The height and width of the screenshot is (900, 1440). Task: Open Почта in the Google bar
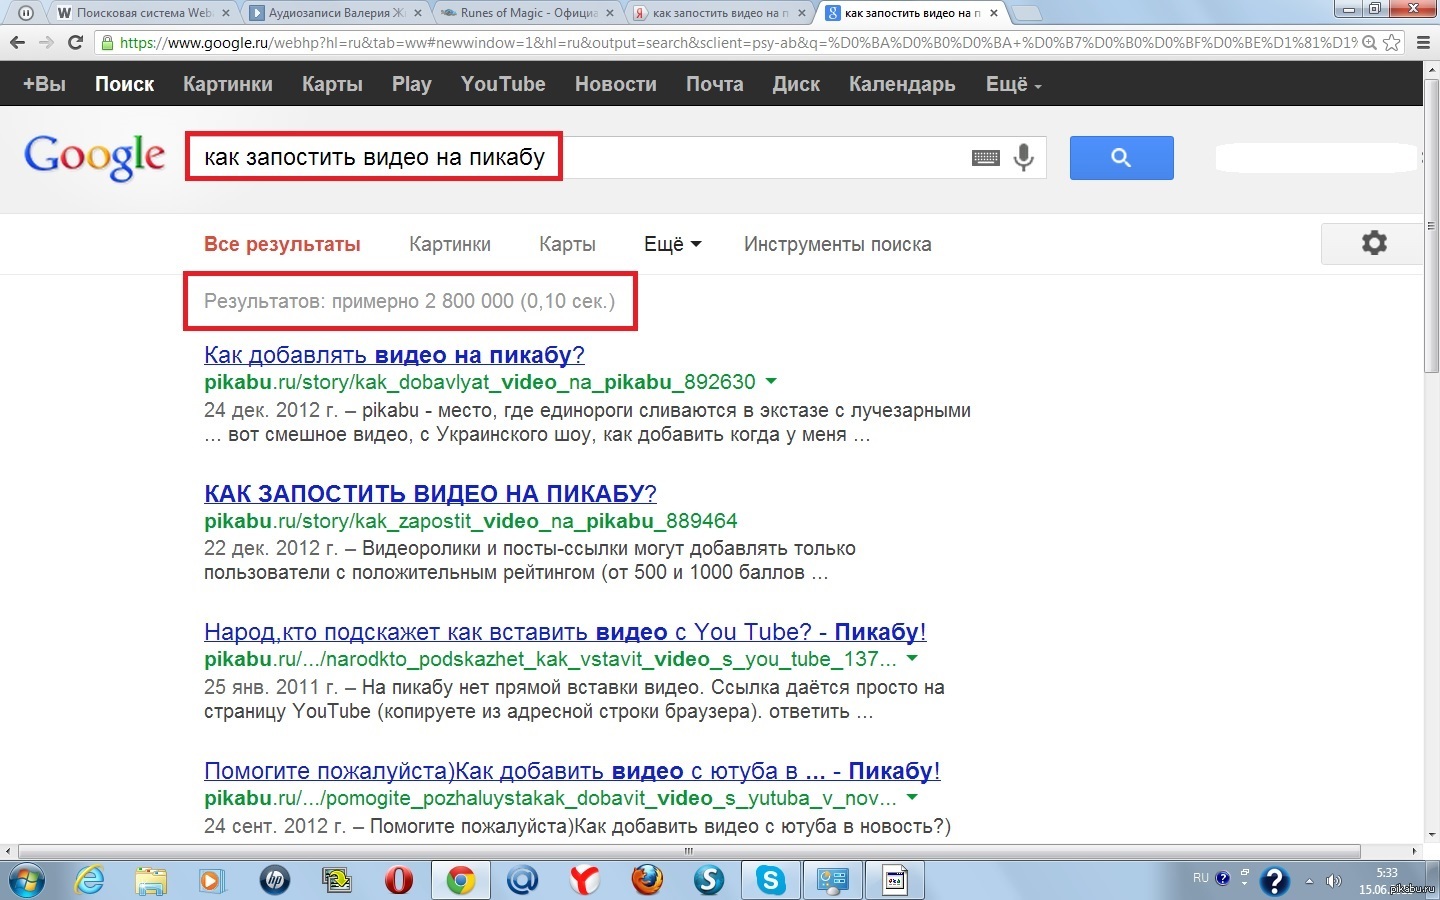click(715, 84)
